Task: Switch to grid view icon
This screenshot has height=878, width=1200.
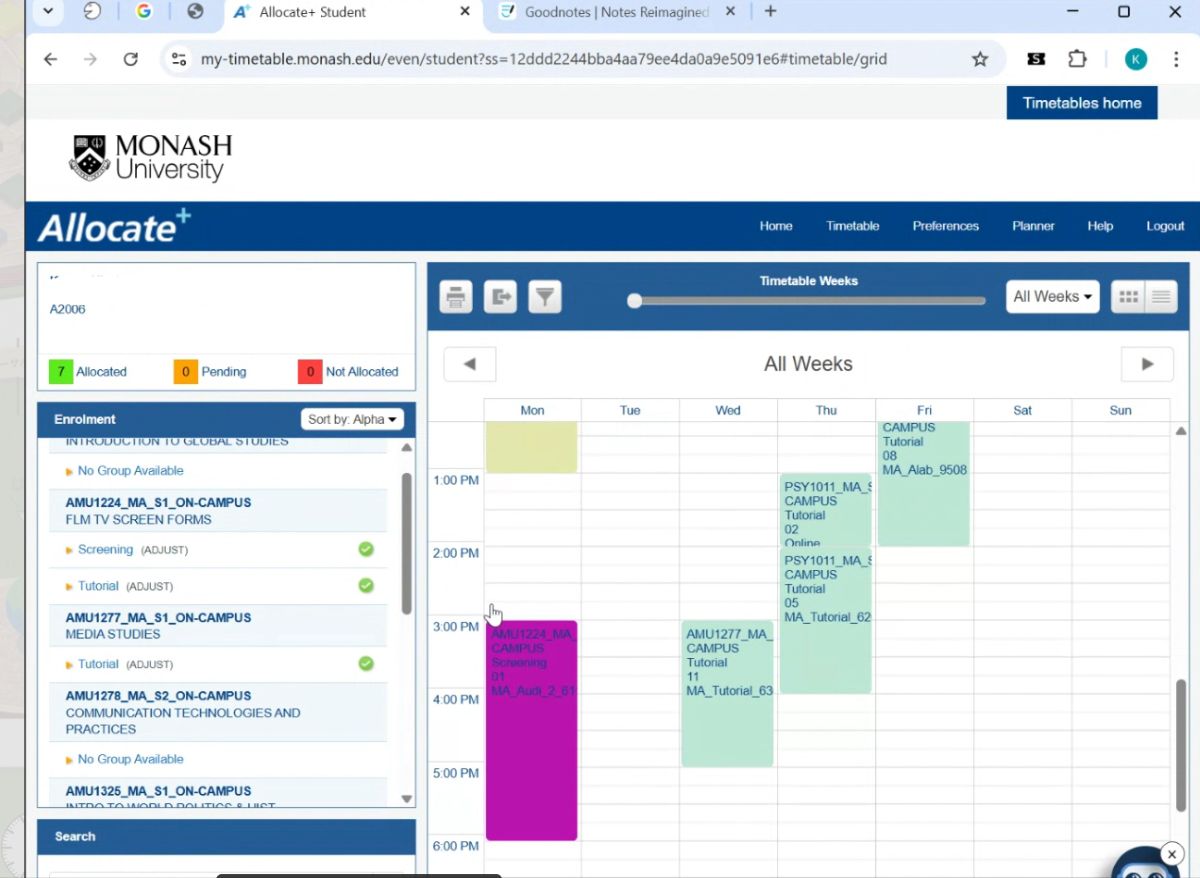Action: (x=1128, y=297)
